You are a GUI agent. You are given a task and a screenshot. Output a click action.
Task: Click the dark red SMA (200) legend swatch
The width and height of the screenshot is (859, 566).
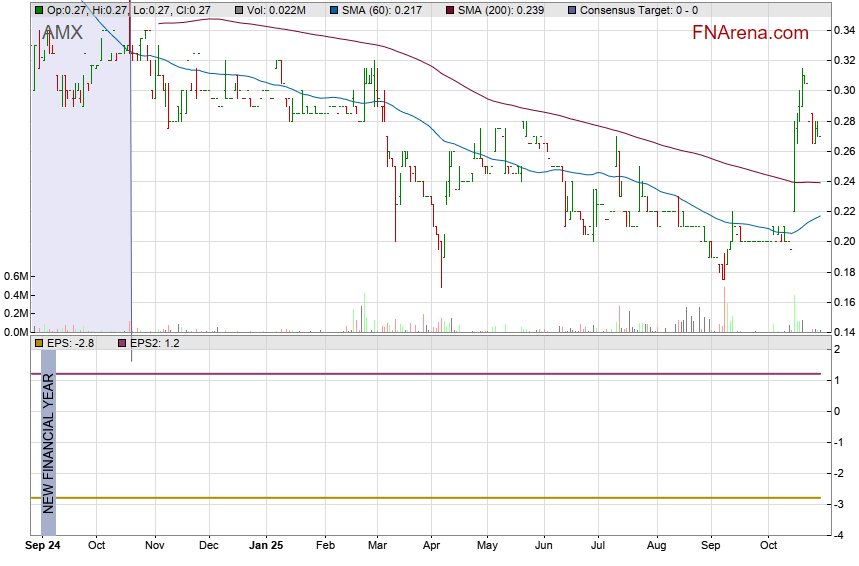pos(449,10)
